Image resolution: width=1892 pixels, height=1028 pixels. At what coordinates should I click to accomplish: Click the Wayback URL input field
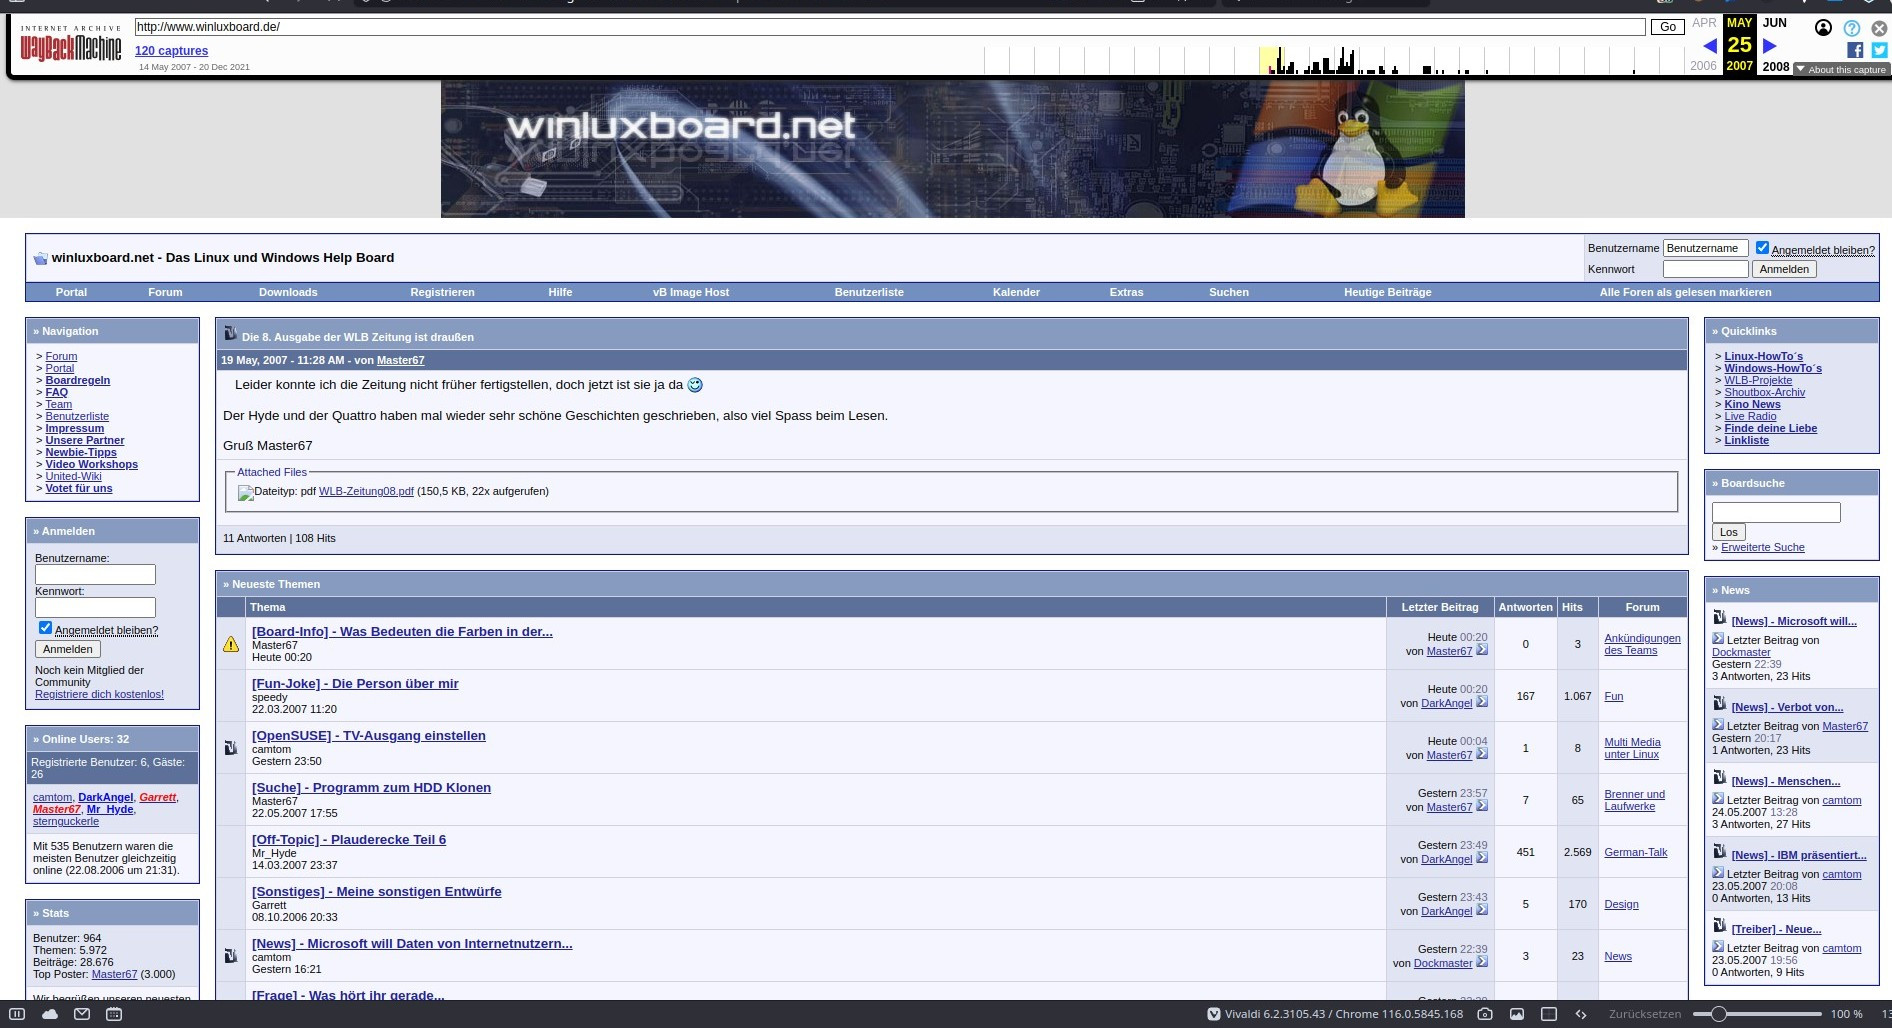click(890, 27)
